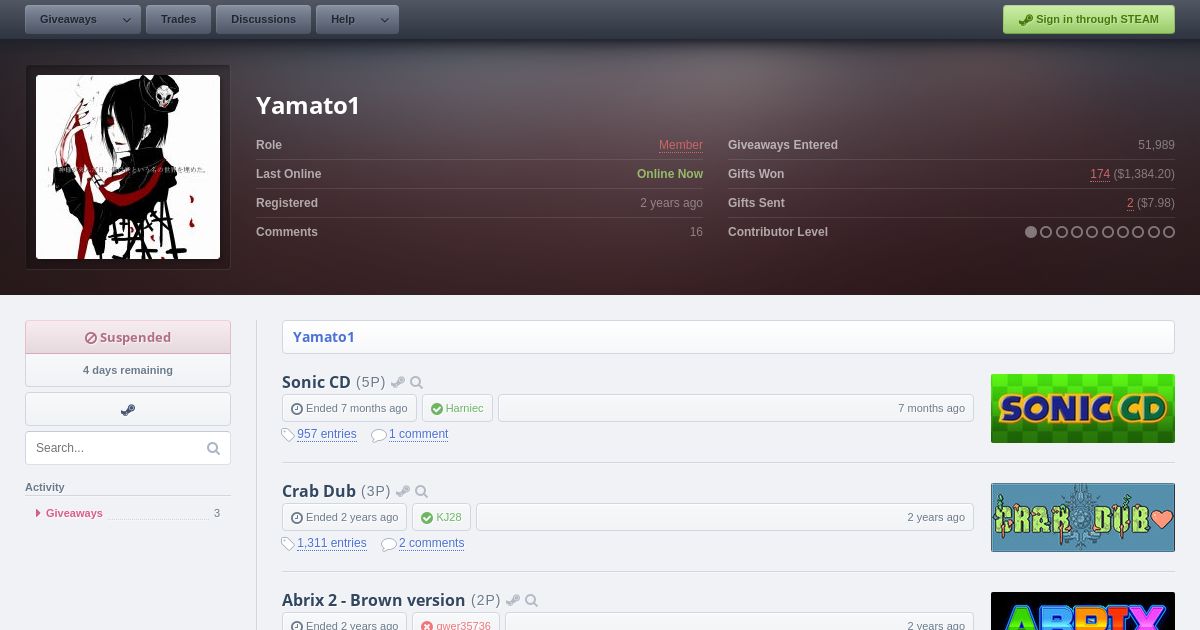Click the red X icon beside qwer35736
The width and height of the screenshot is (1200, 630).
(x=427, y=626)
